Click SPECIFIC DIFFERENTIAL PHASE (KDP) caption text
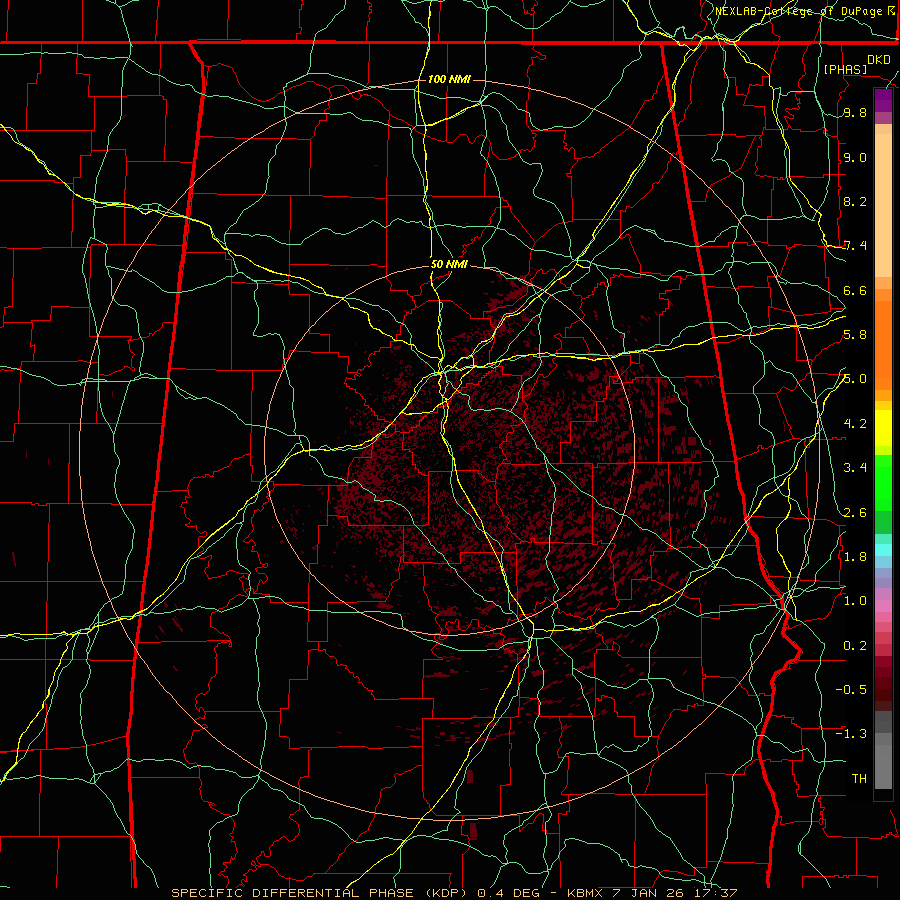The image size is (900, 900). (320, 893)
